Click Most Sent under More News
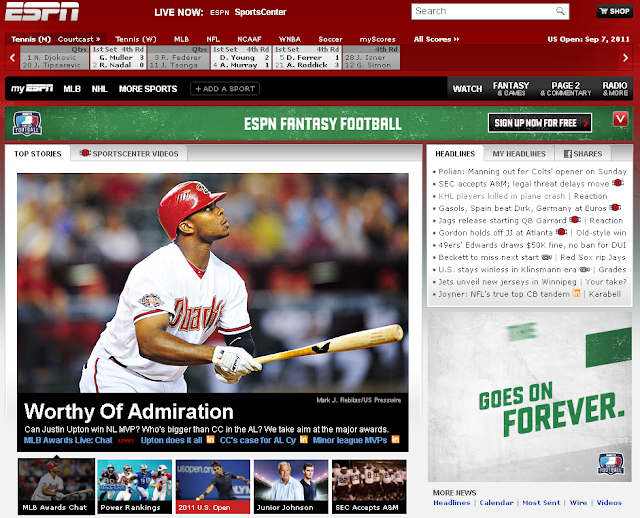 click(541, 502)
